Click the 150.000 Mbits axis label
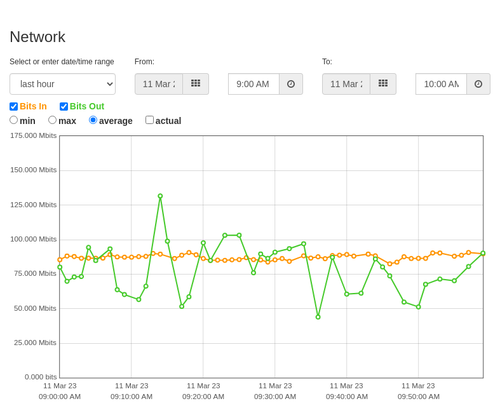Image resolution: width=500 pixels, height=403 pixels. pos(33,170)
